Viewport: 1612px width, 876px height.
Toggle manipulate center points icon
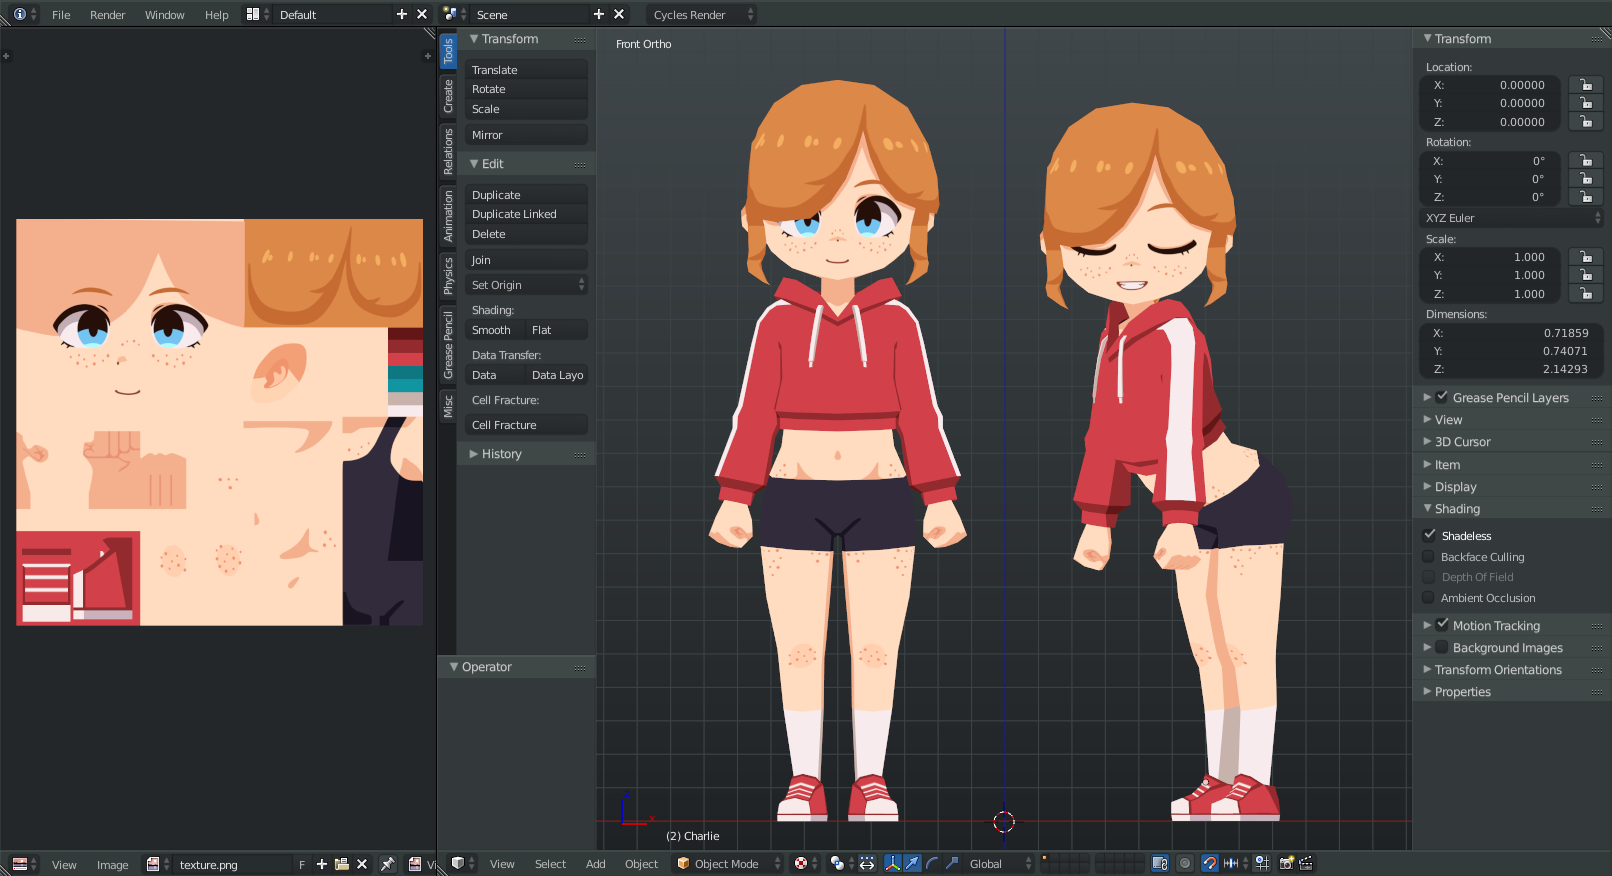pyautogui.click(x=867, y=863)
